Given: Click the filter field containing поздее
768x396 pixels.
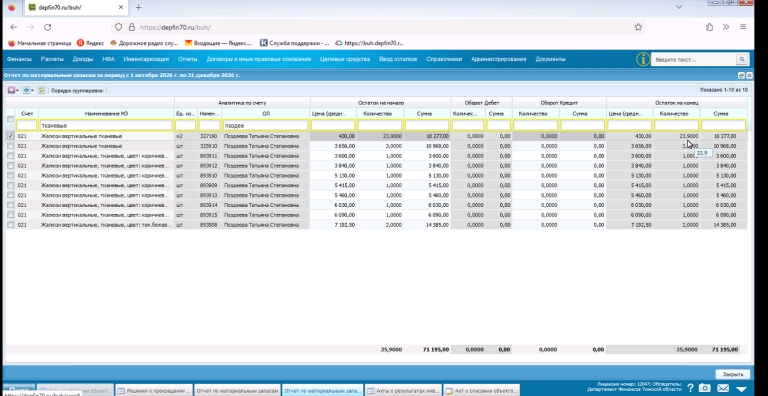Looking at the screenshot, I should (265, 125).
